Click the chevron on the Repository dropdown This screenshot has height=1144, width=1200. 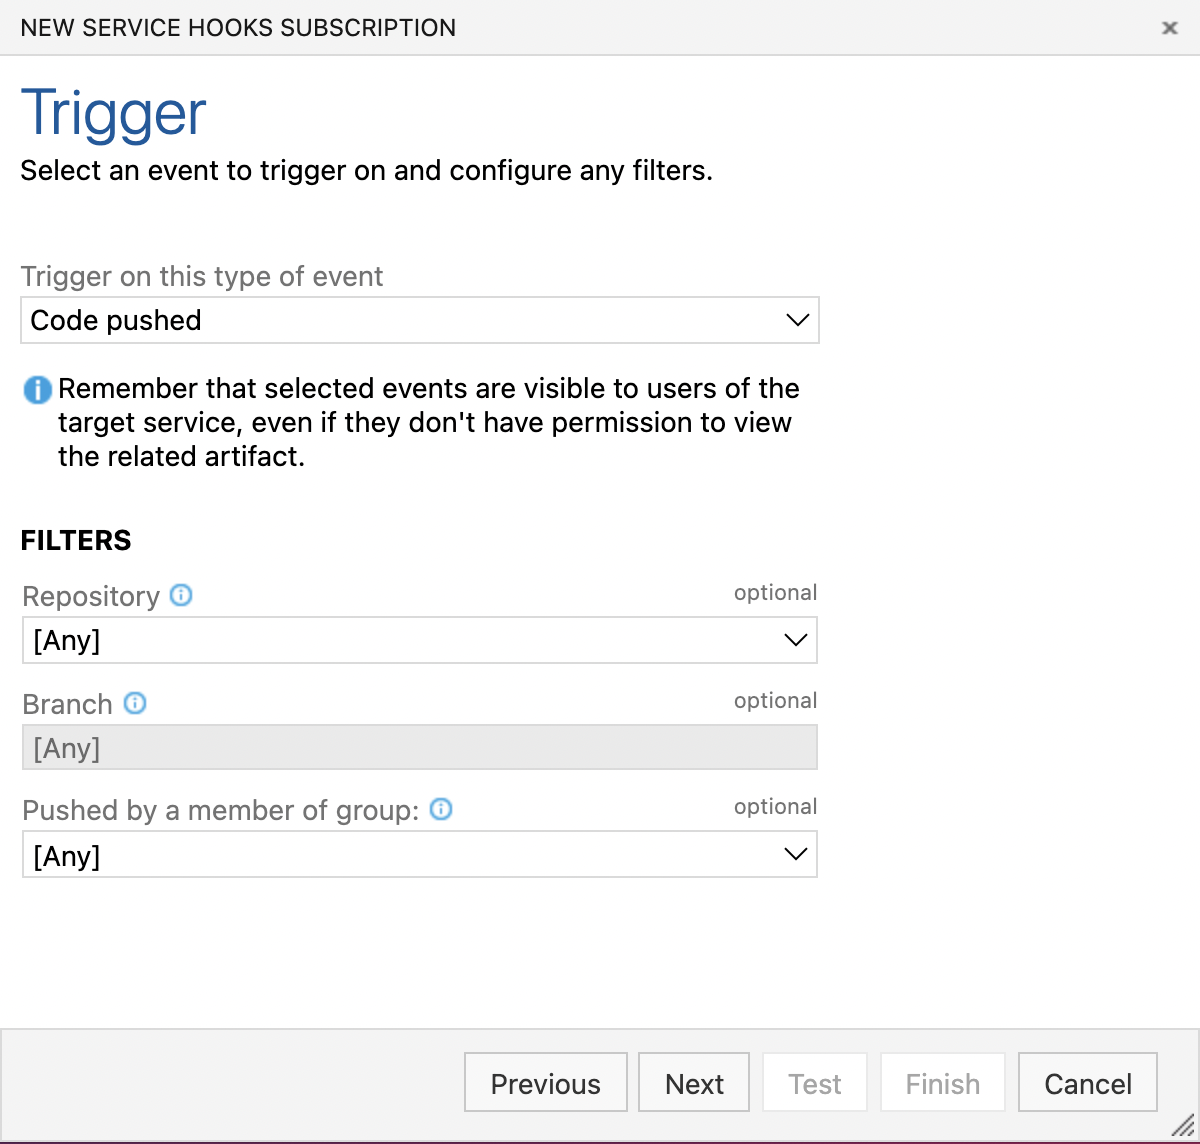(796, 640)
